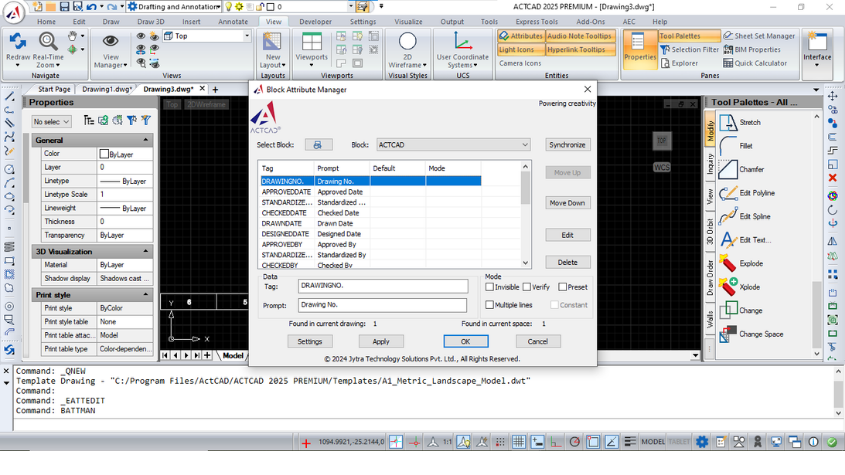Open User Coordinate Systems tool
The height and width of the screenshot is (475, 845).
[x=462, y=50]
